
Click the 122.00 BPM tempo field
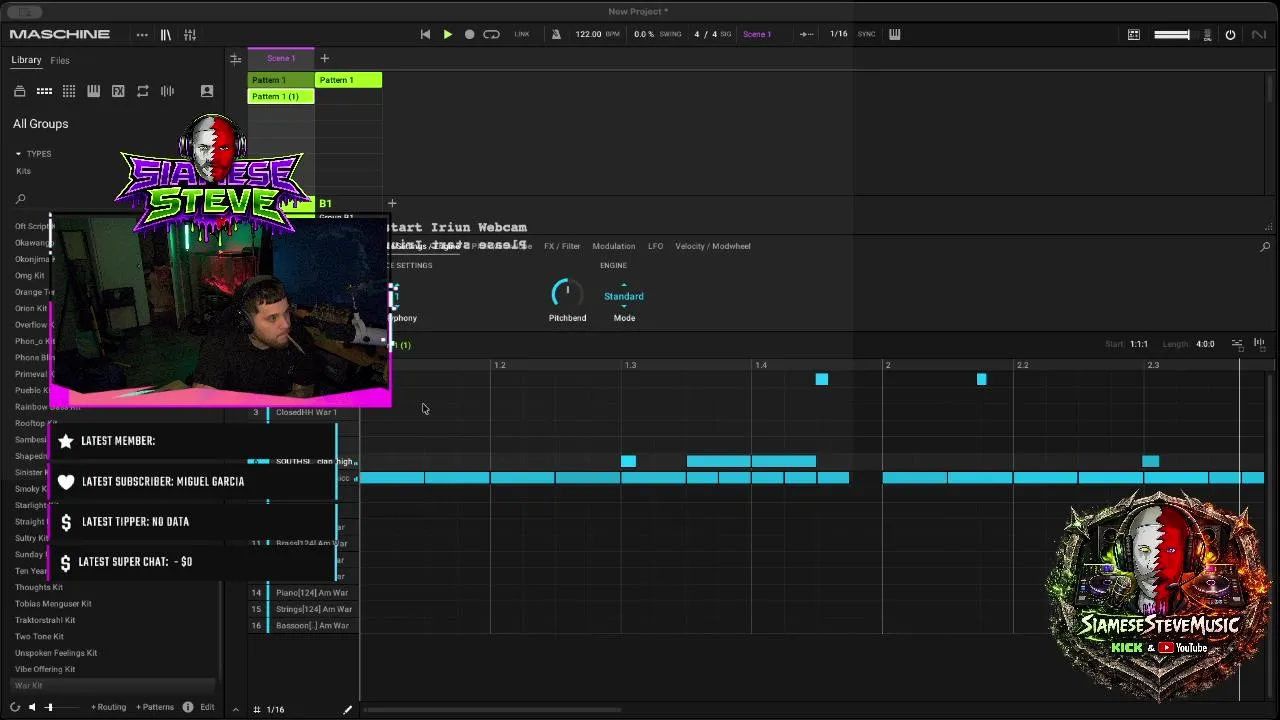[597, 34]
